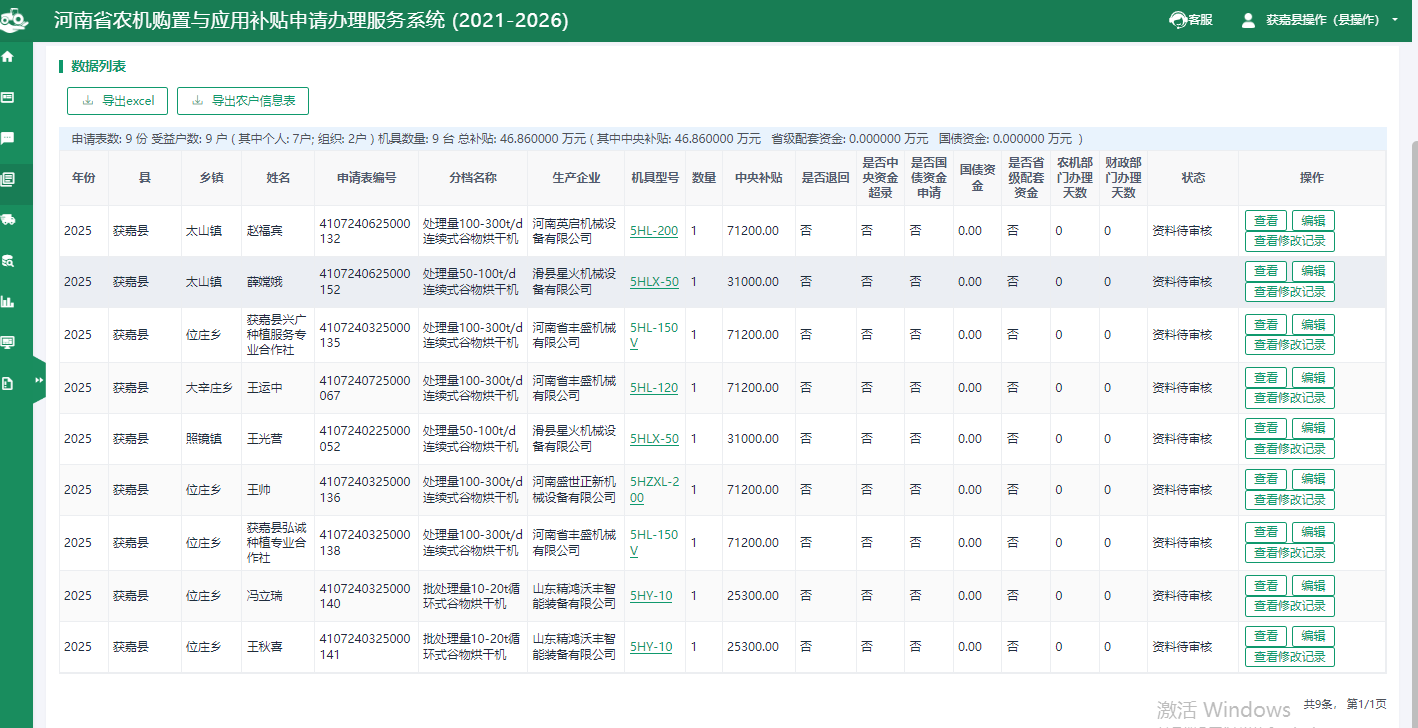Screen dimensions: 1418x728
Task: Click the database search sidebar icon
Action: 8,261
